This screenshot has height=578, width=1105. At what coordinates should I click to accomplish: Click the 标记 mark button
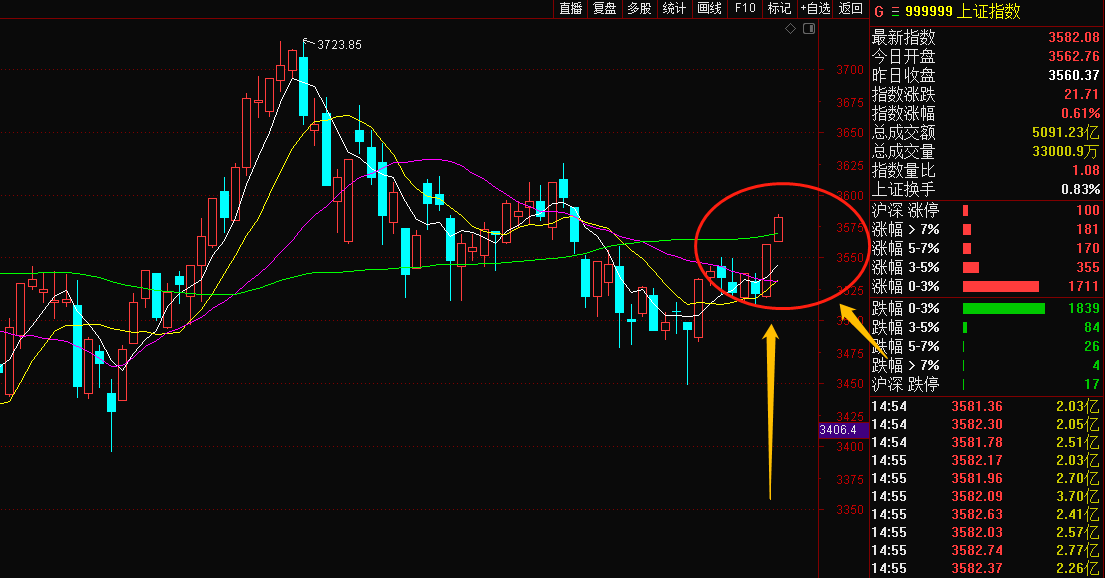click(x=779, y=8)
